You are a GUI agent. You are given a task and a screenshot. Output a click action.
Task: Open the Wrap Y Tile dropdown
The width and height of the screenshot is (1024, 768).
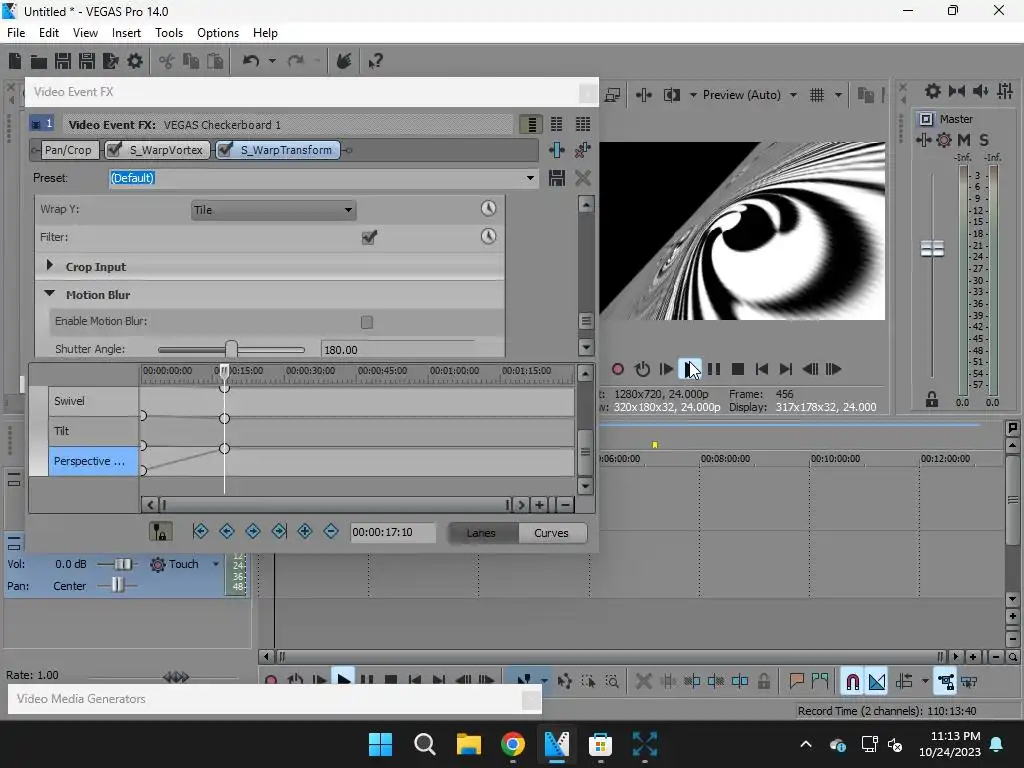point(274,210)
